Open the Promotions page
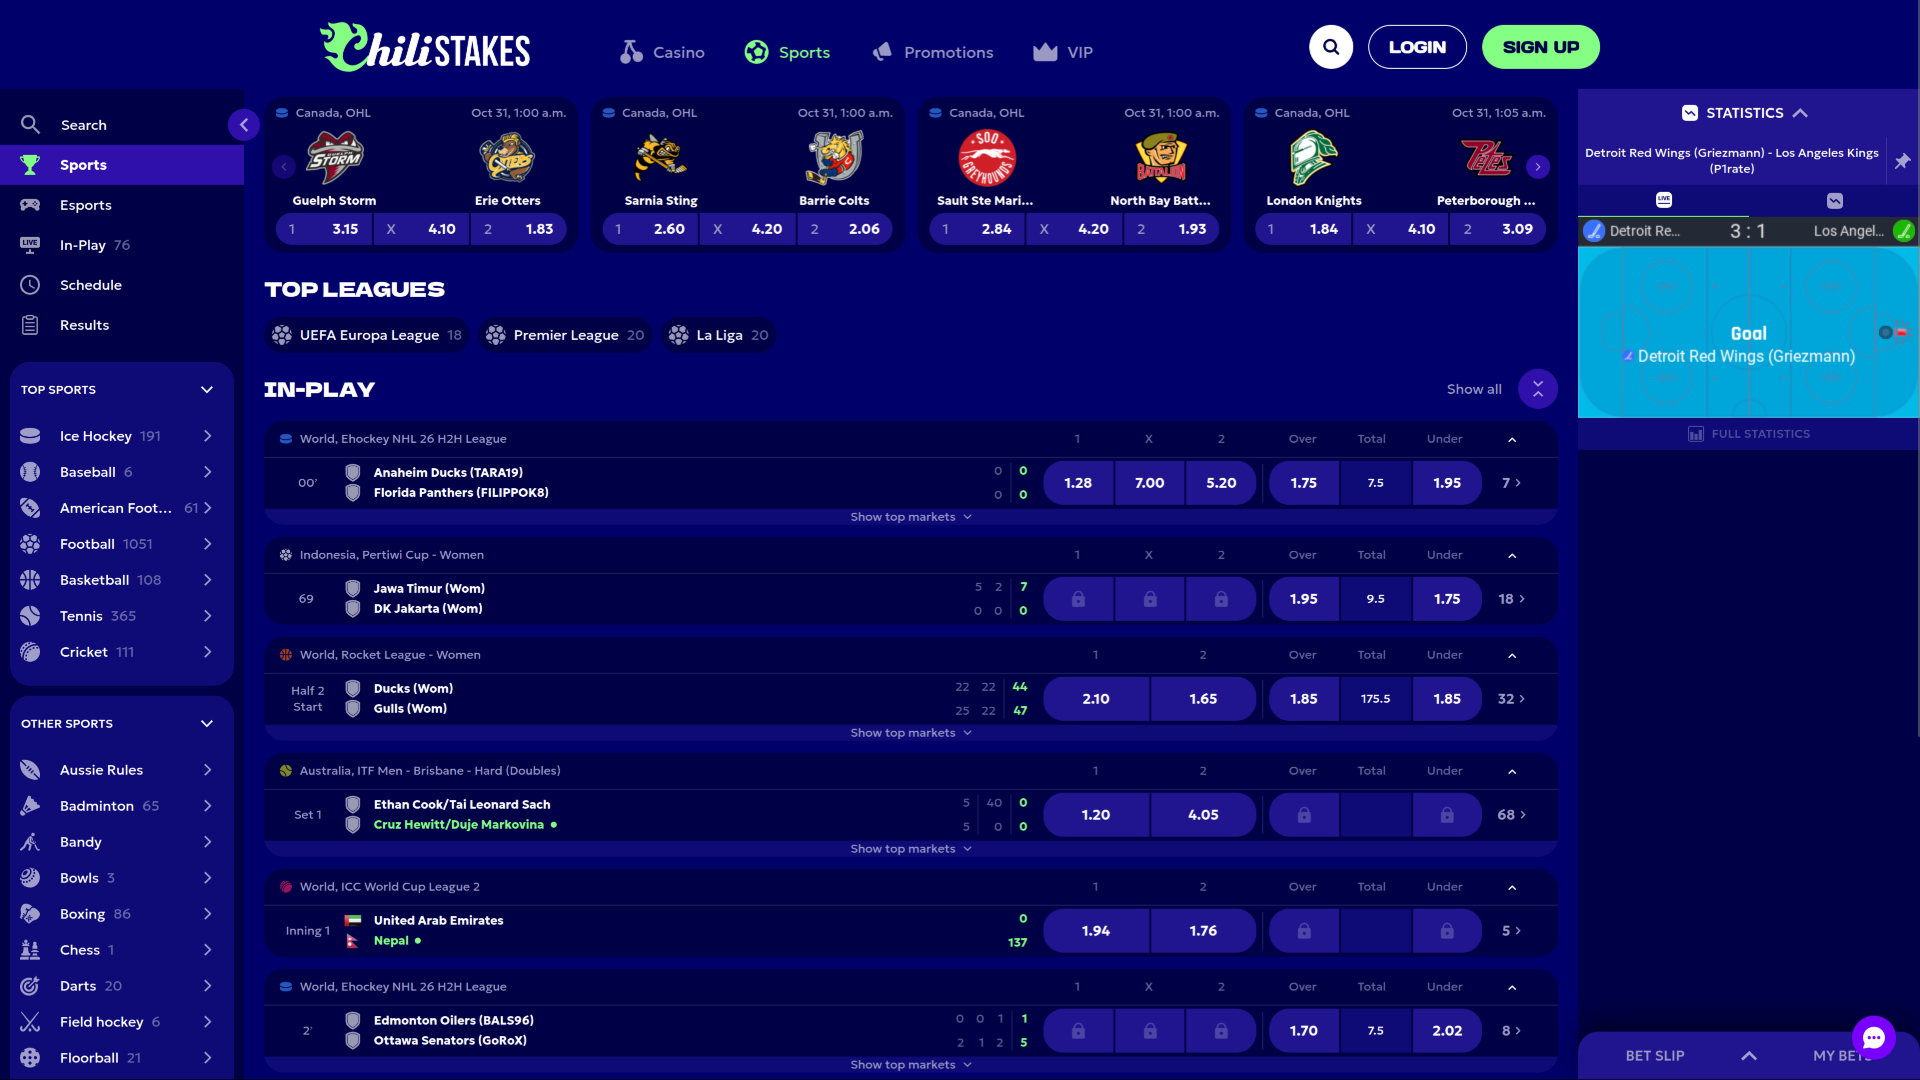The image size is (1920, 1080). coord(932,51)
